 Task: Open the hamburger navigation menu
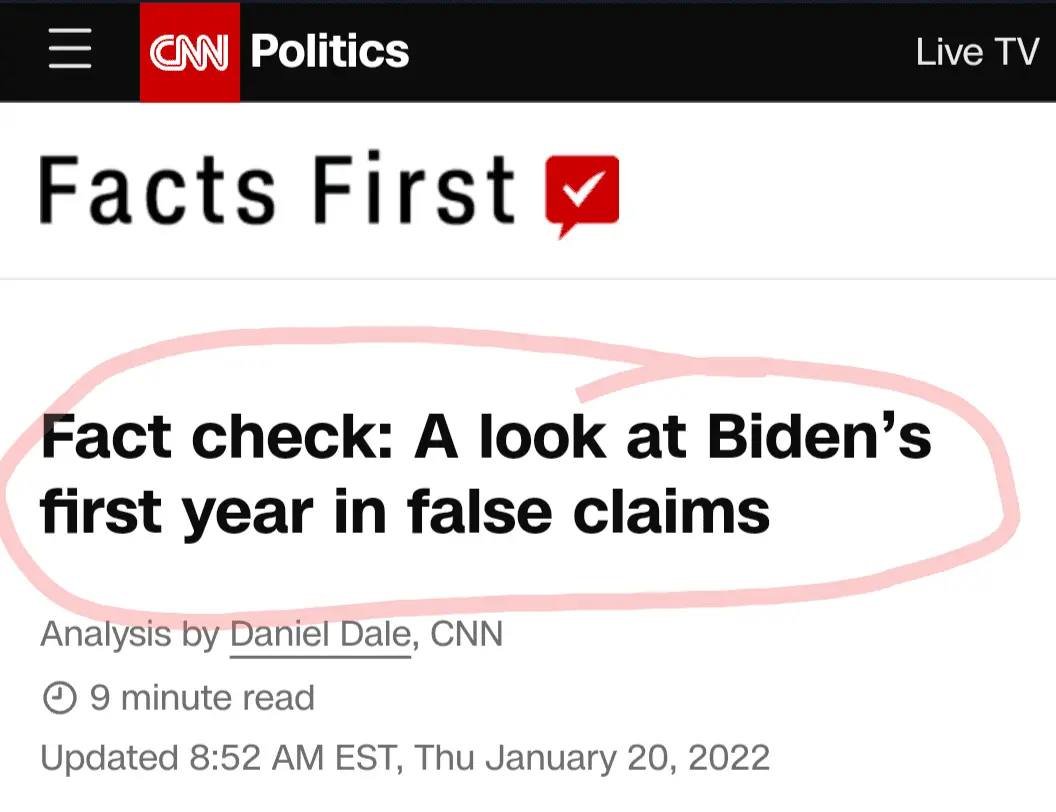click(x=69, y=50)
